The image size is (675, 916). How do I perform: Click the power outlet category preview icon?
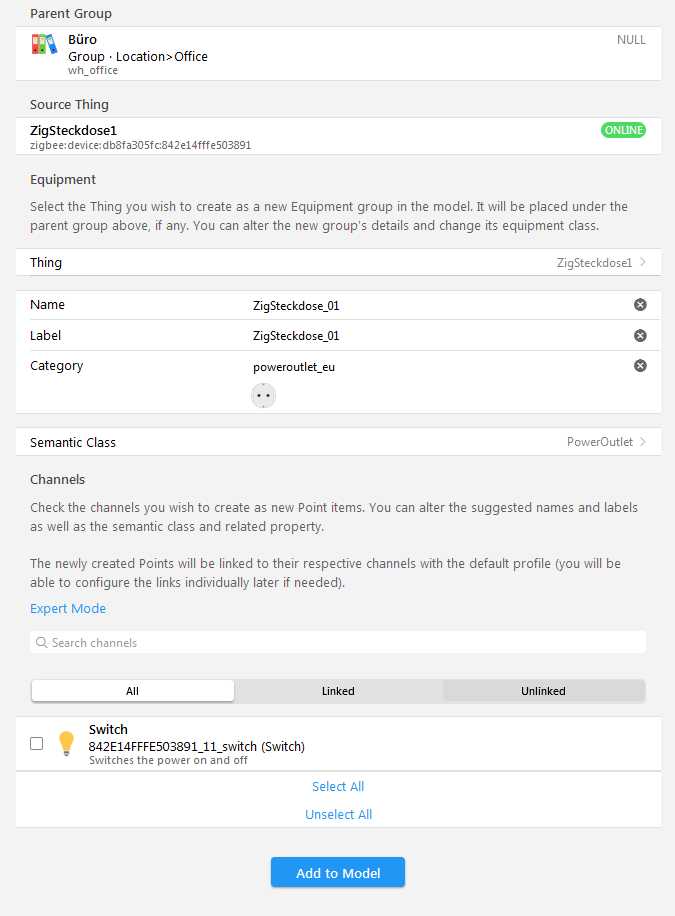[x=263, y=395]
